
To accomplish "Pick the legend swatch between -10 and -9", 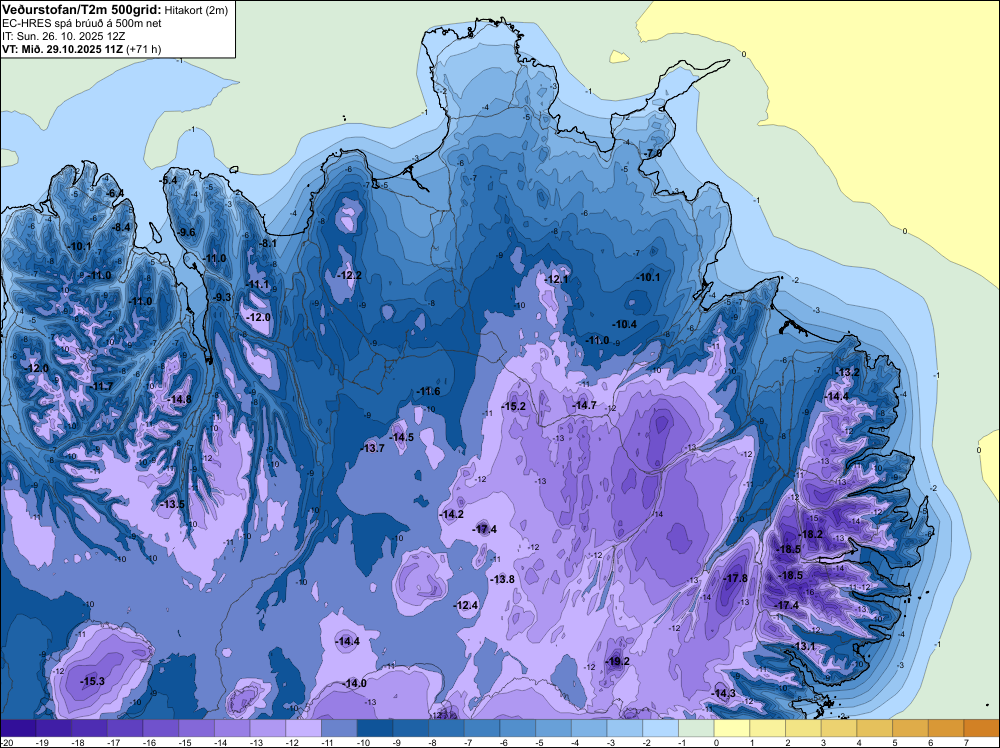I will pos(376,728).
